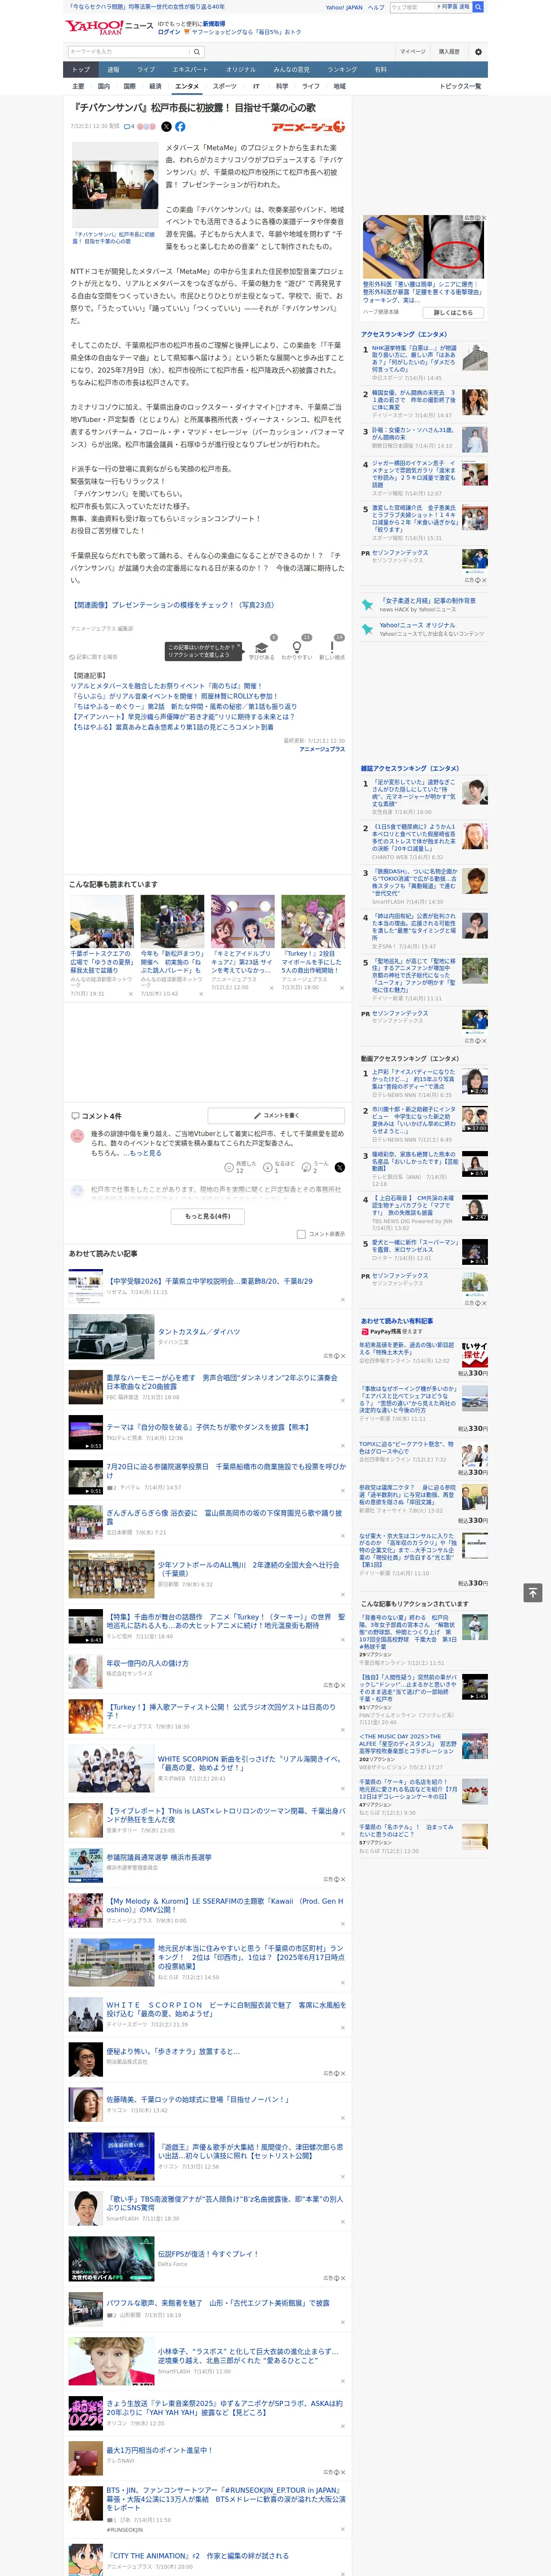551x2576 pixels.
Task: Click the アニメージュプラス publisher logo
Action: coord(308,127)
